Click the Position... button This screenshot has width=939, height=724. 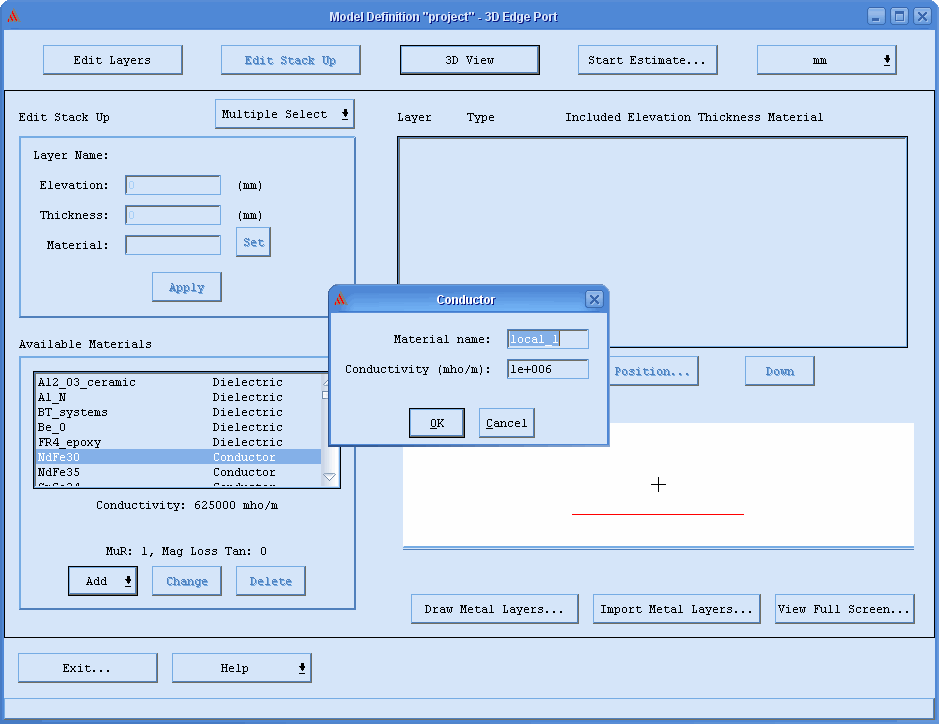point(653,371)
